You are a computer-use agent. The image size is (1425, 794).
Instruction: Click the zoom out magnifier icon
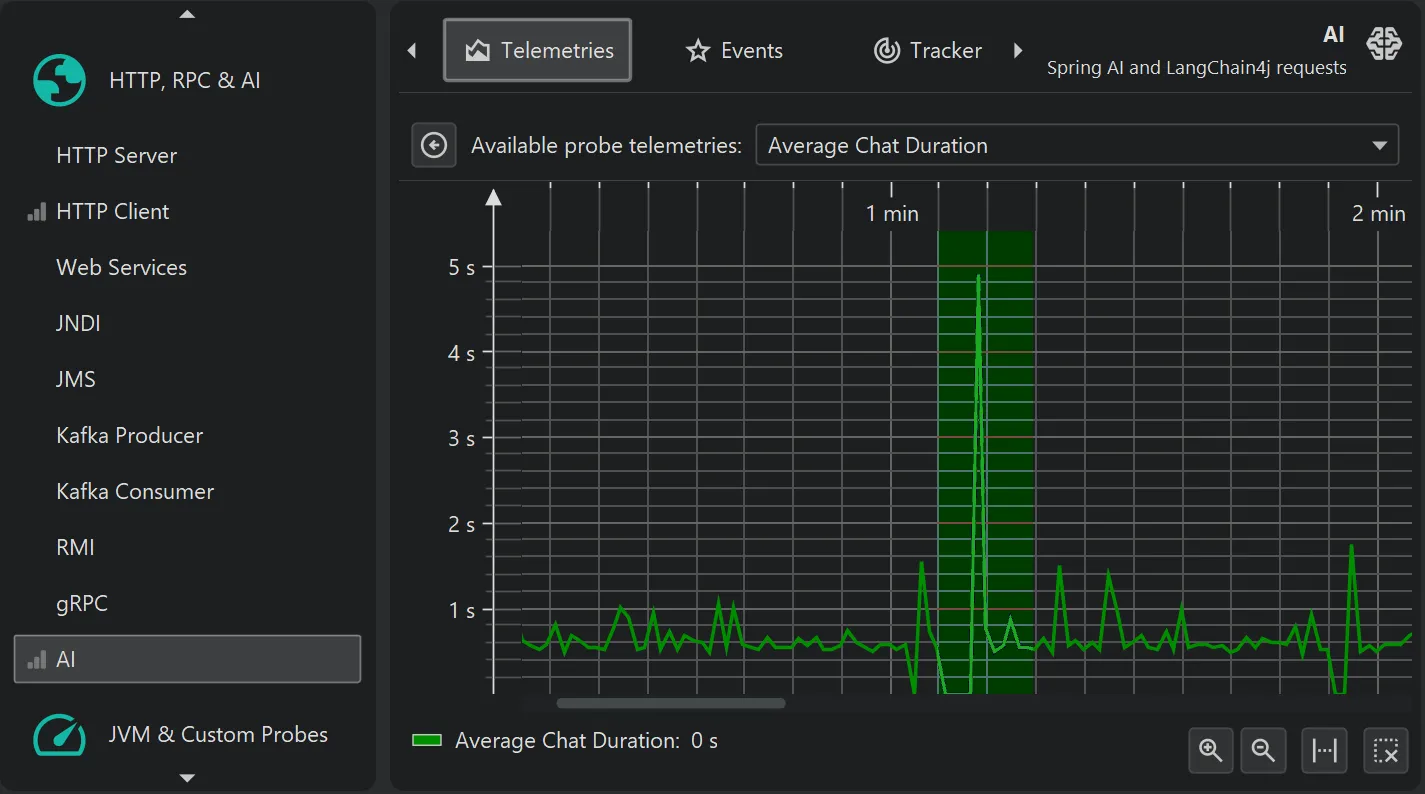1263,750
